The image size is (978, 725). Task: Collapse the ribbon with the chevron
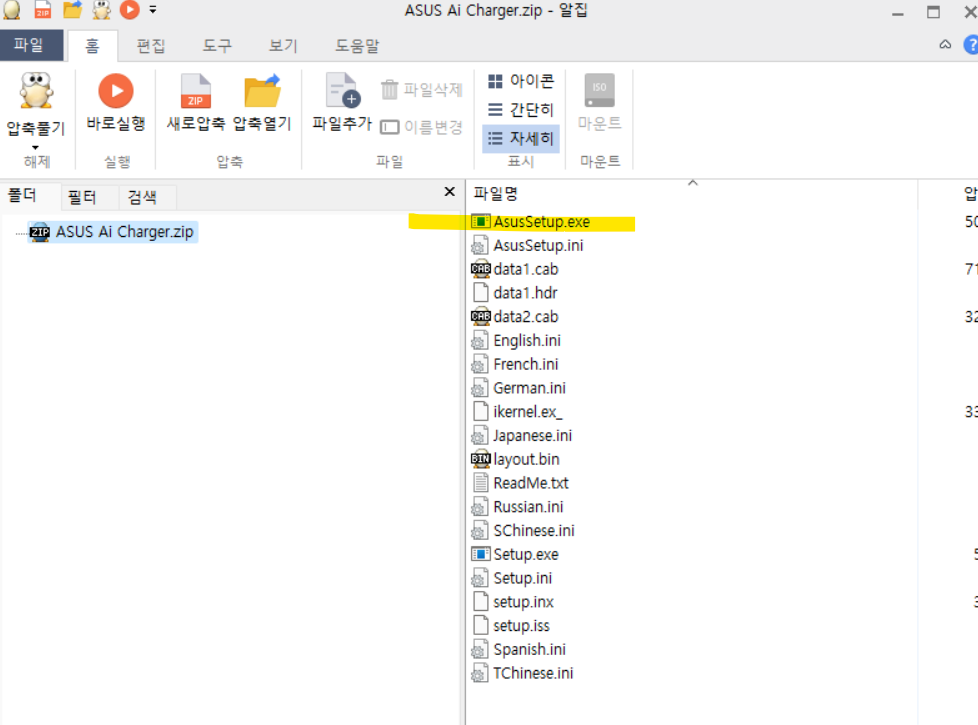tap(946, 44)
